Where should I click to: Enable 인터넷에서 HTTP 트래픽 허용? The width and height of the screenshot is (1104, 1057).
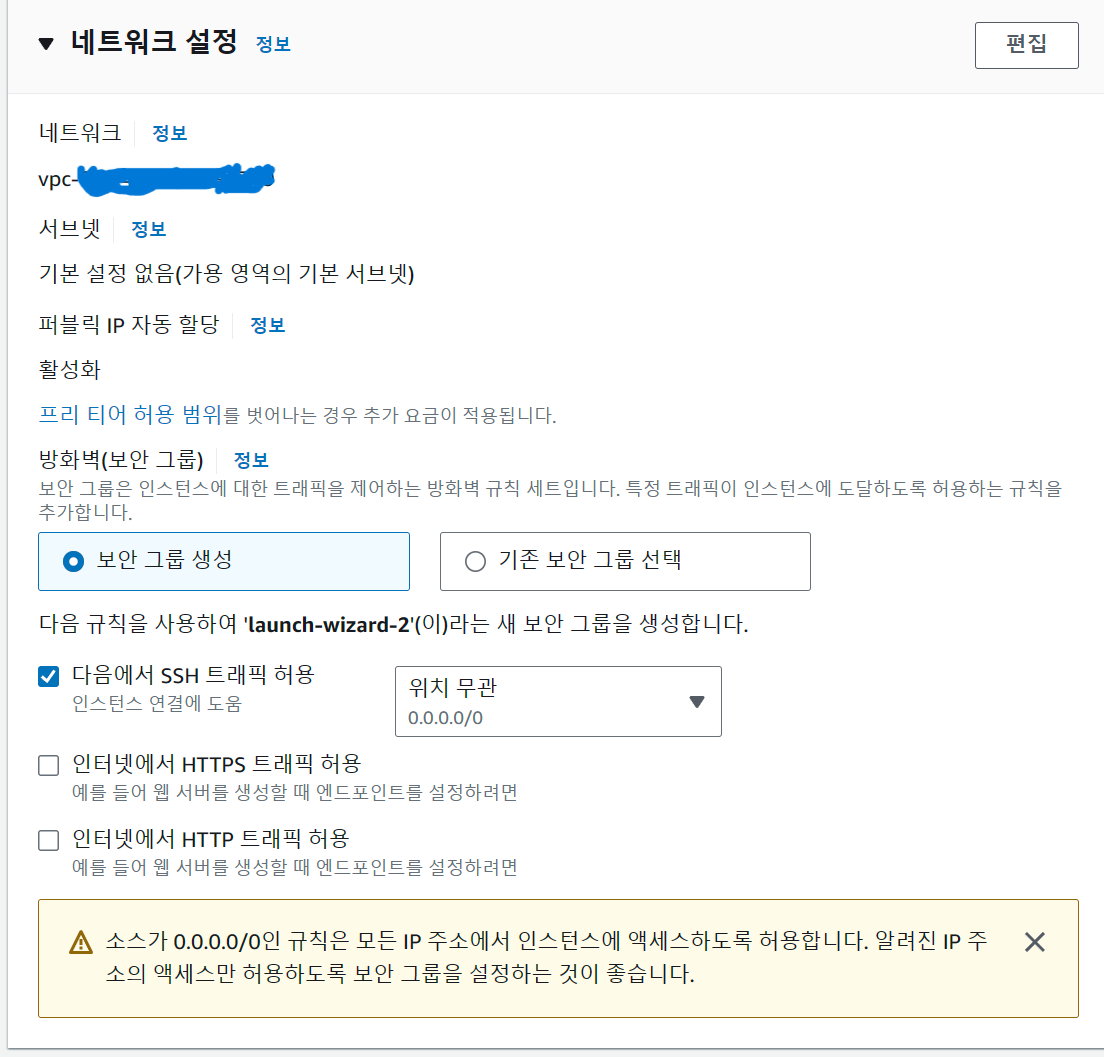tap(47, 840)
